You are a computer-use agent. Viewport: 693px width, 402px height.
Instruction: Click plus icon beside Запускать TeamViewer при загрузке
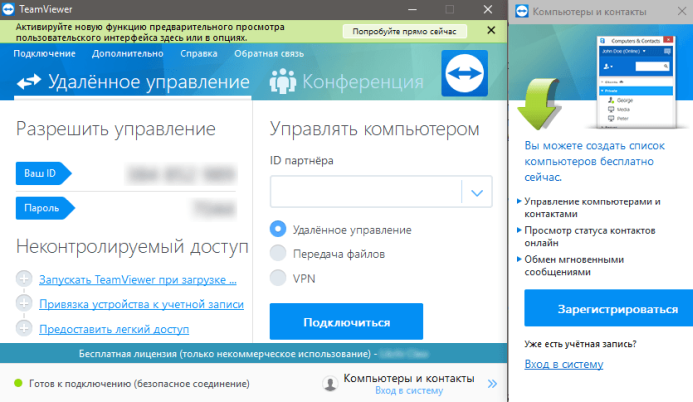(24, 279)
